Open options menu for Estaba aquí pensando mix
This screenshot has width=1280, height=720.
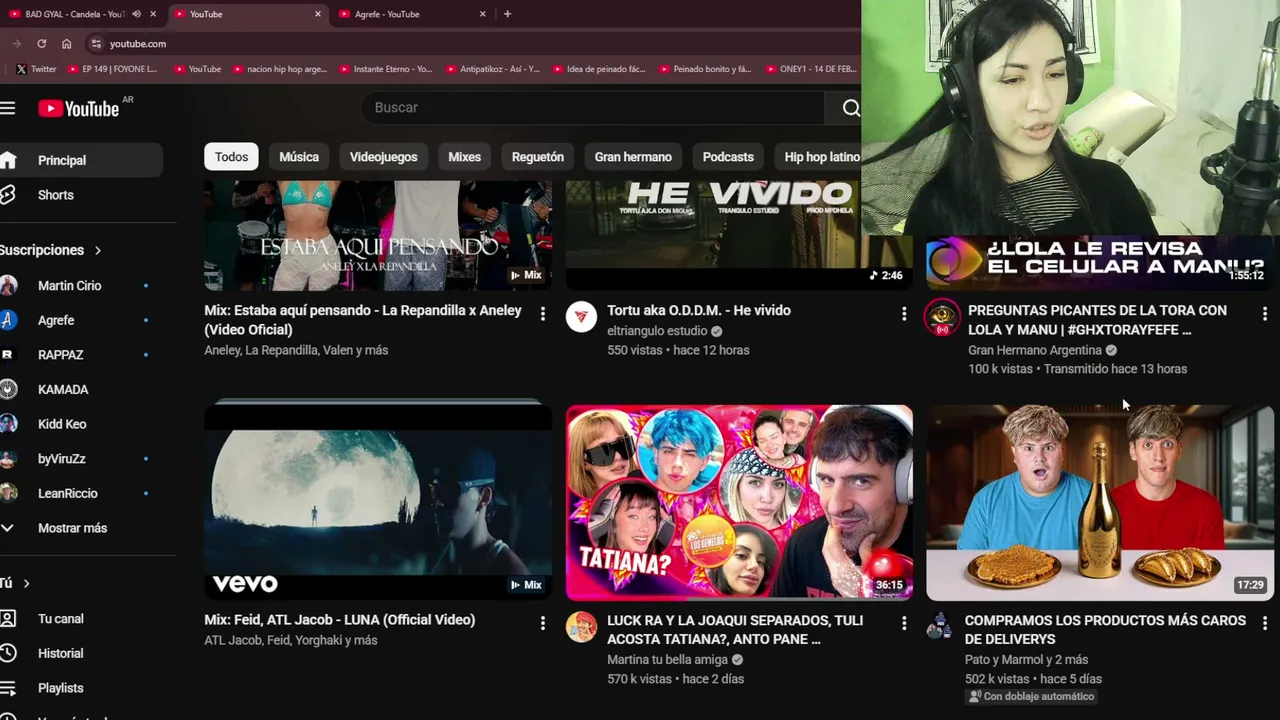[543, 314]
